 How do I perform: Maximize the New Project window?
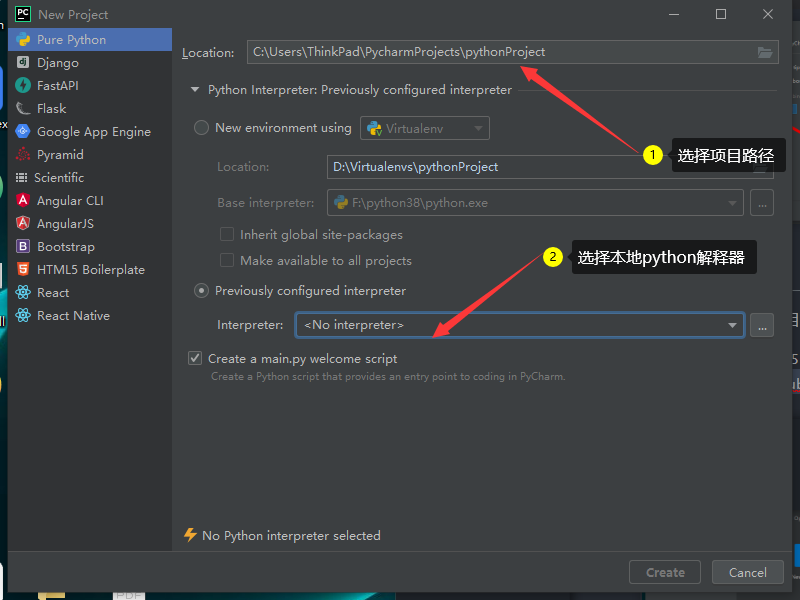coord(721,14)
